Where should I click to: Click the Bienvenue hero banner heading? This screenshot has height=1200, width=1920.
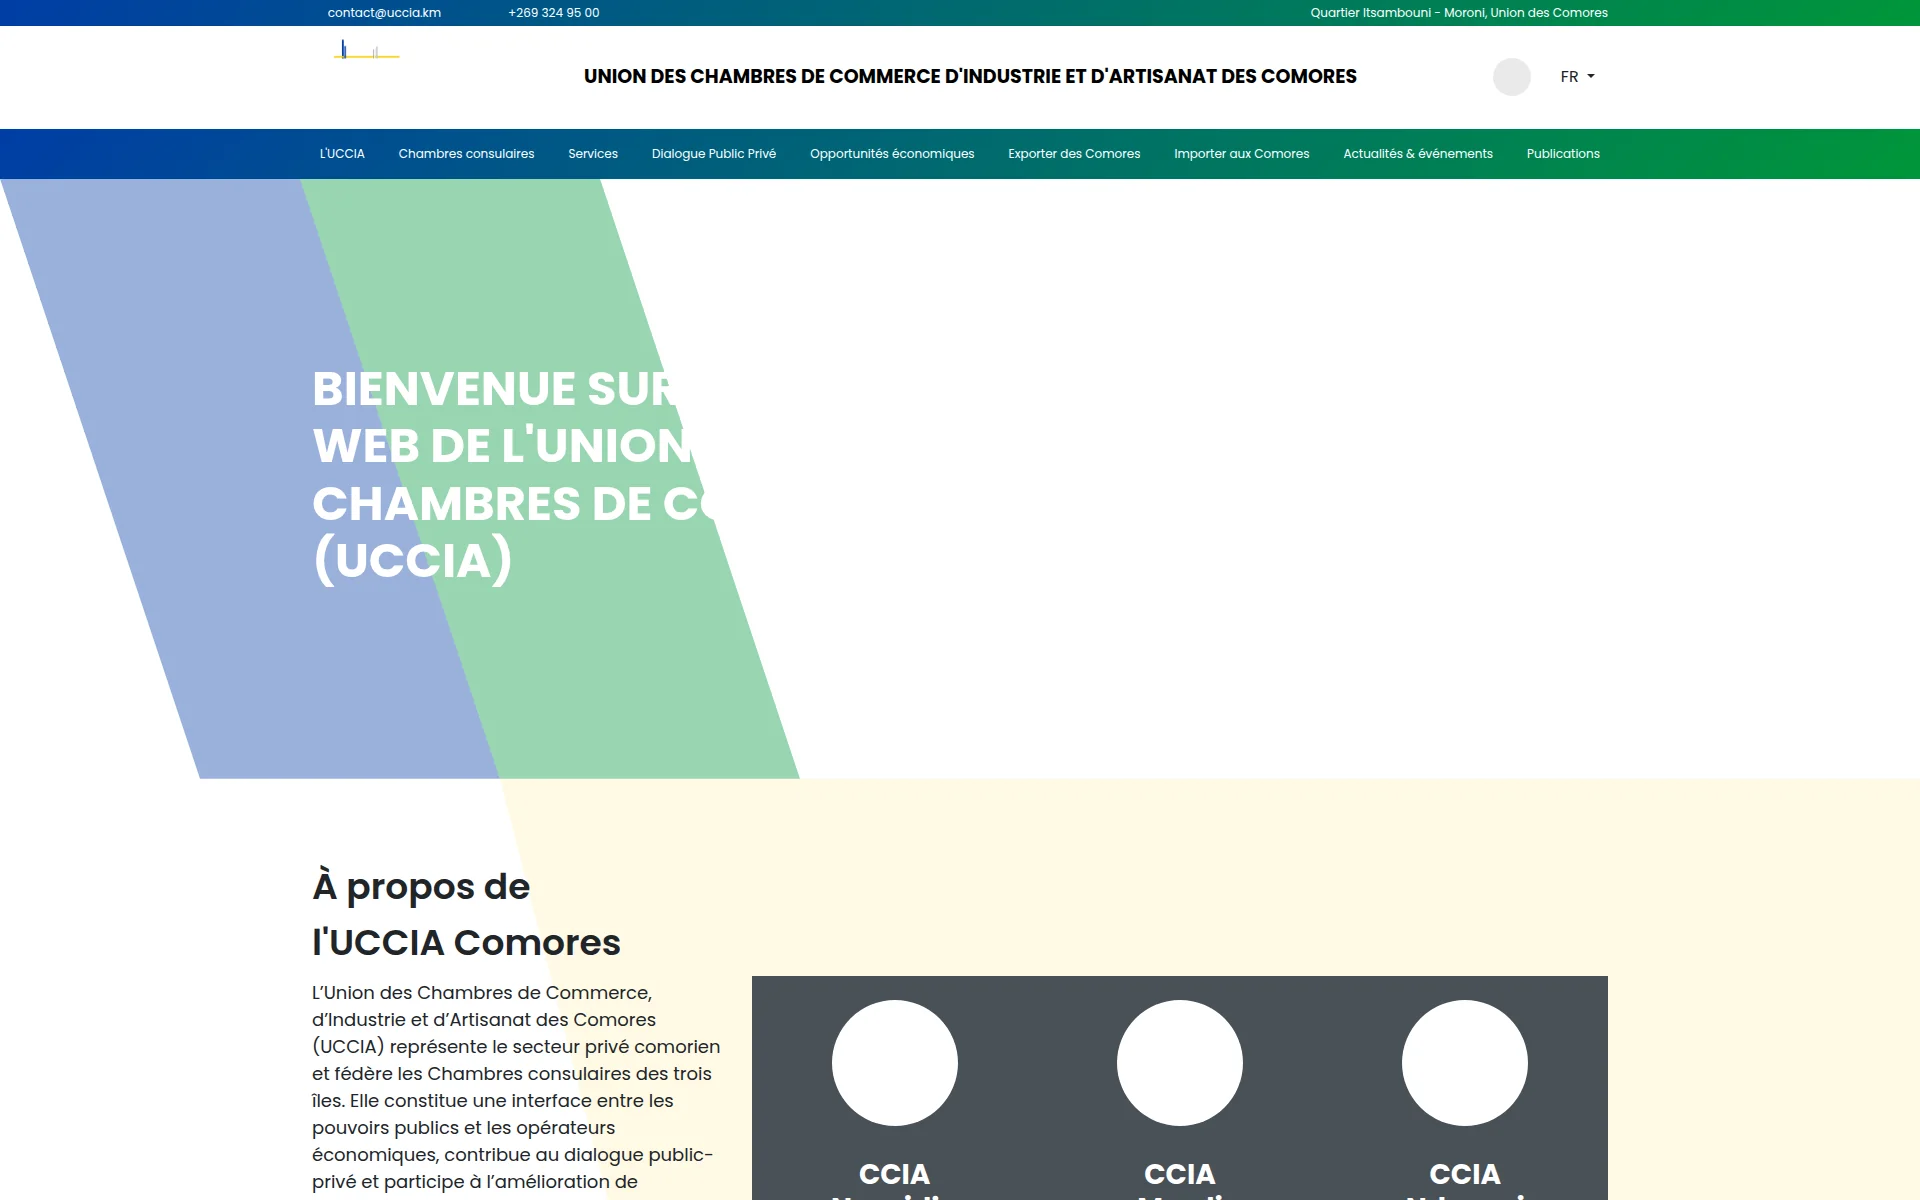tap(515, 474)
